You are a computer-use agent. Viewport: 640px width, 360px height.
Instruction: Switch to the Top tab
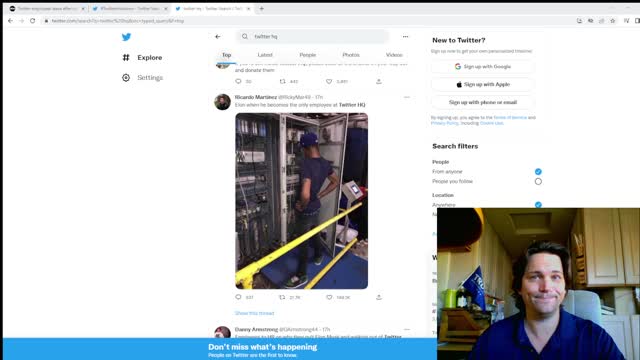[x=227, y=55]
